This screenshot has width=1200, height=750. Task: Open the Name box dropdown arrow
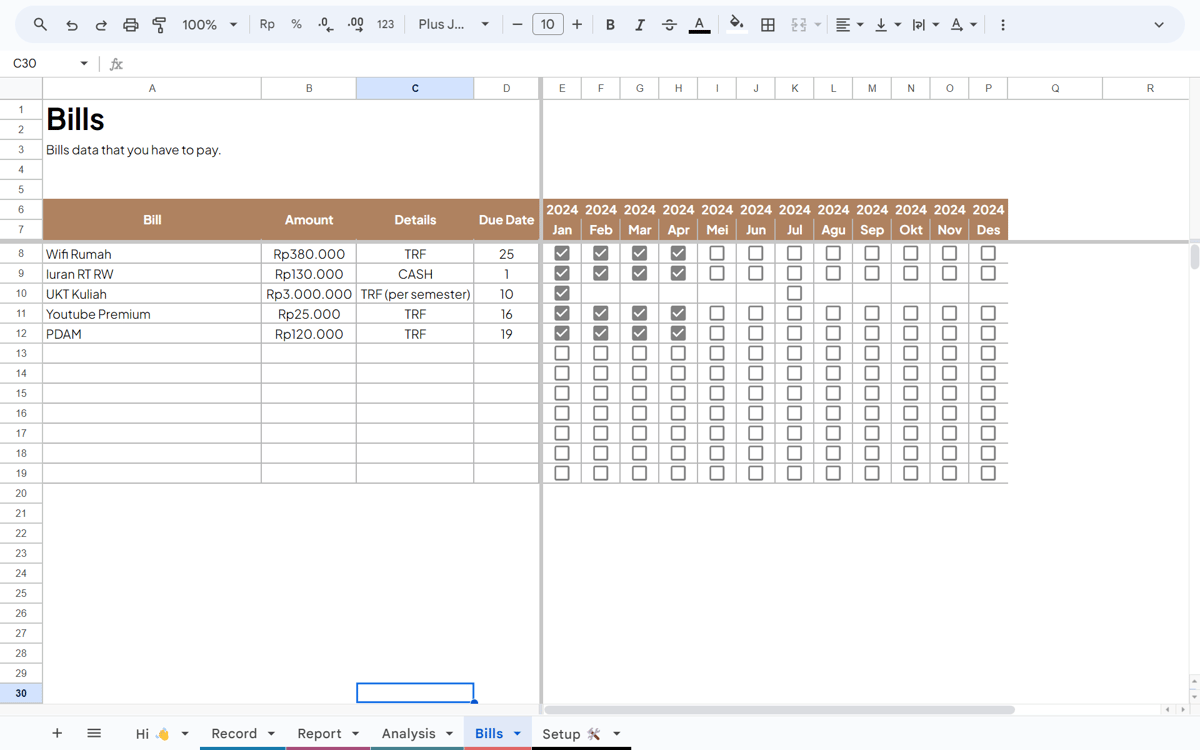84,63
